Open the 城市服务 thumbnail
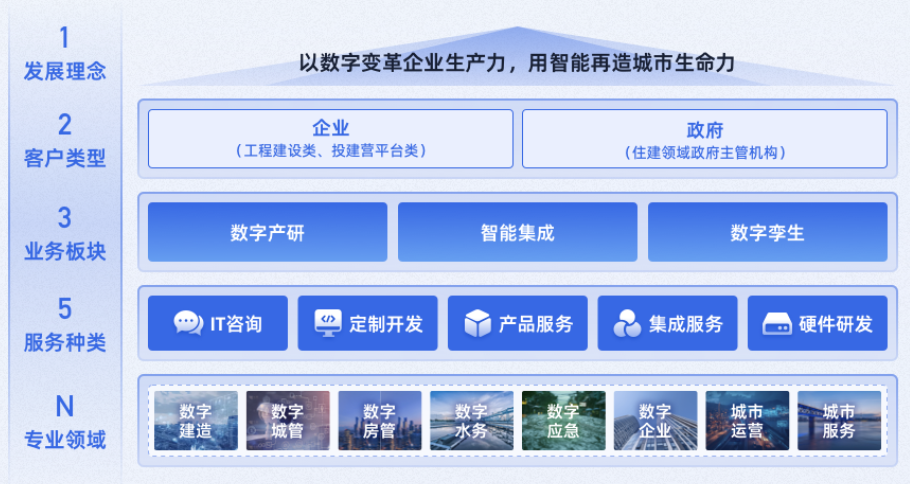Screen dimensions: 910x484 tap(839, 420)
